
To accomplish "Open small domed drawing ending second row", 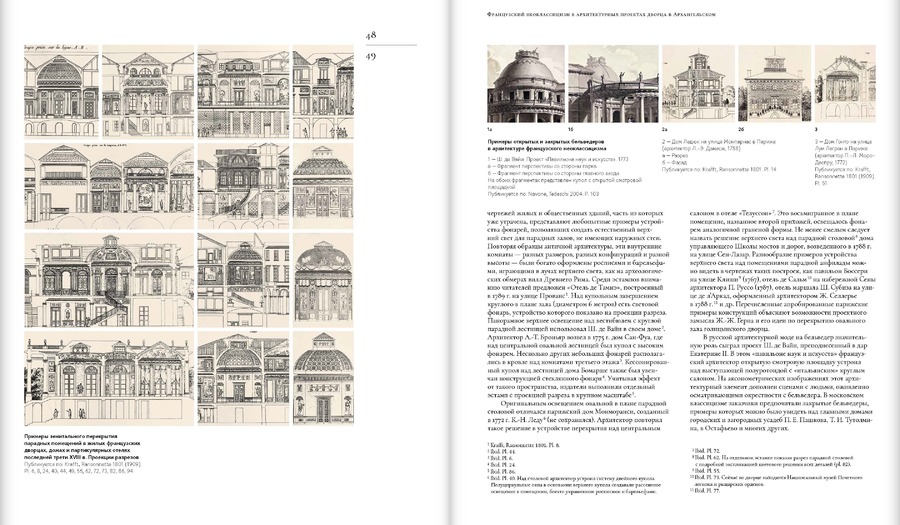I will [323, 184].
